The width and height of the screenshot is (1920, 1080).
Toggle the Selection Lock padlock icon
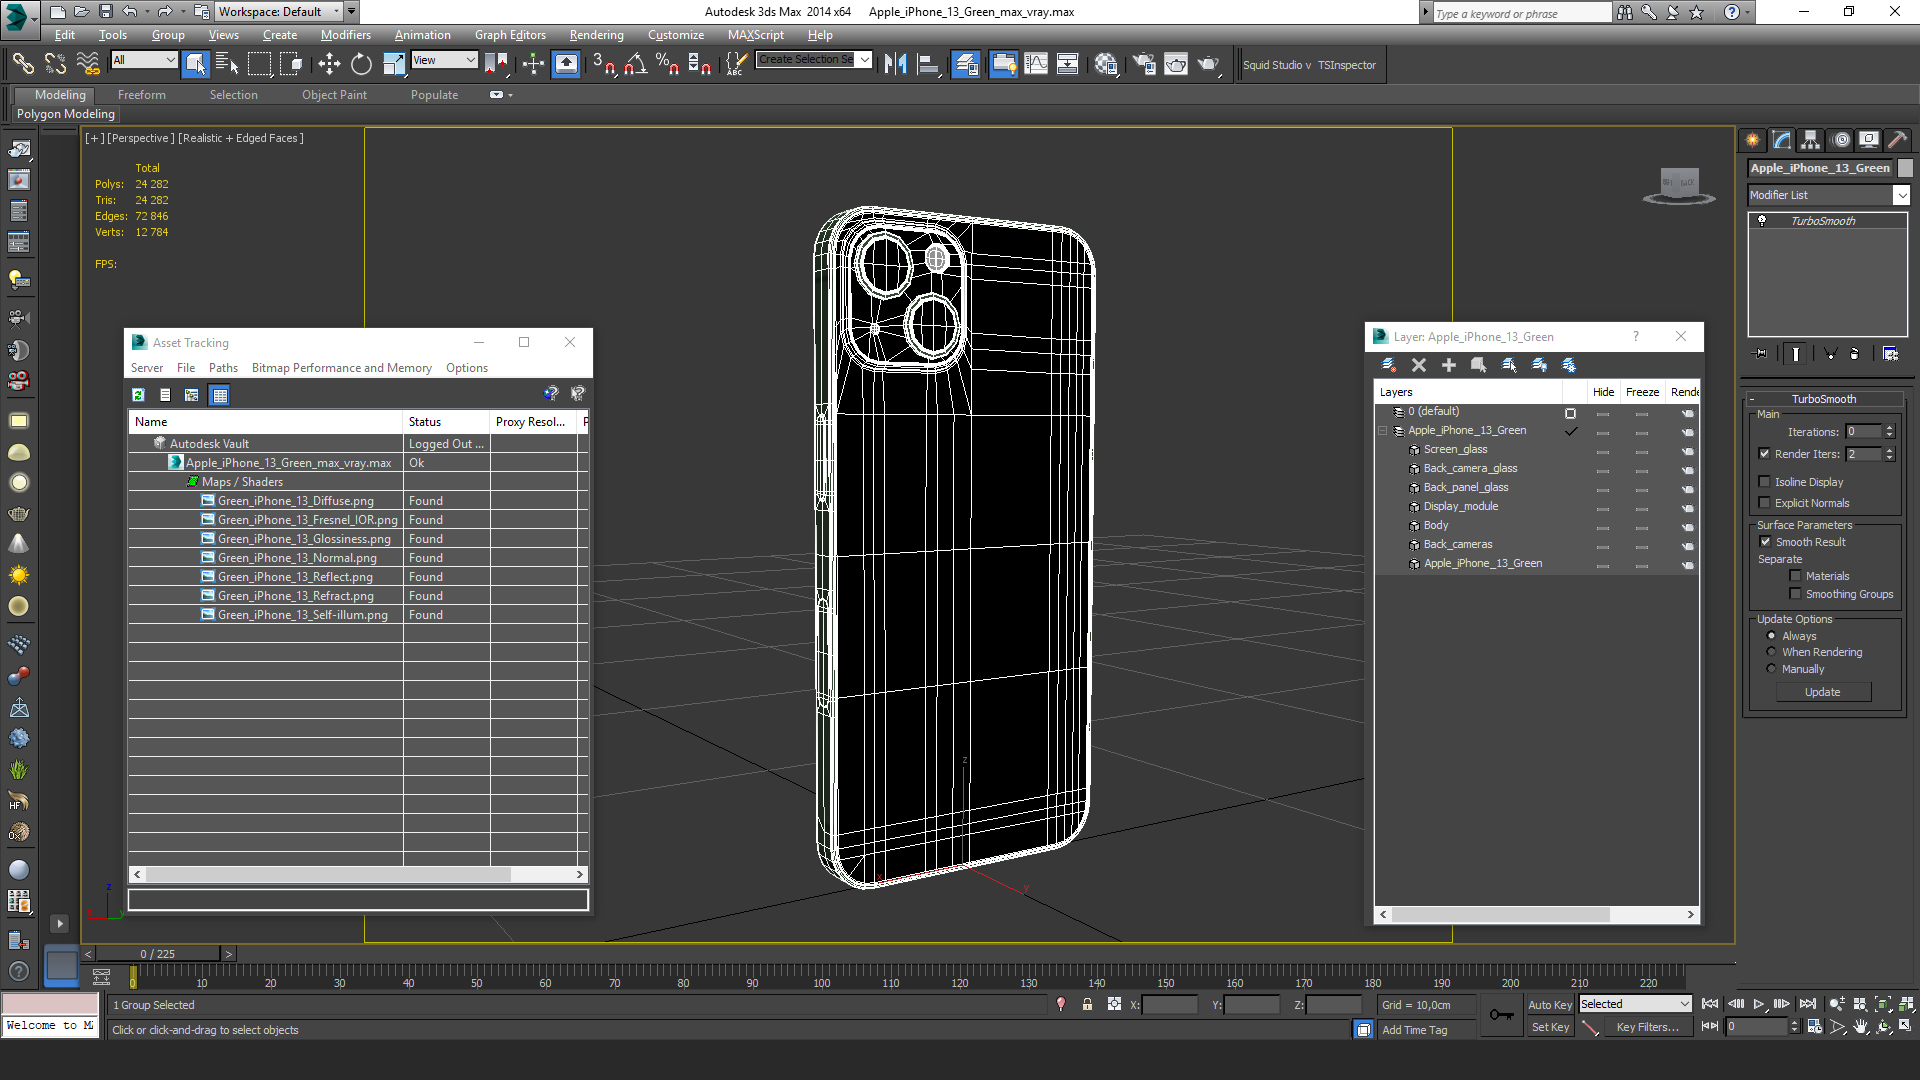[x=1087, y=1005]
